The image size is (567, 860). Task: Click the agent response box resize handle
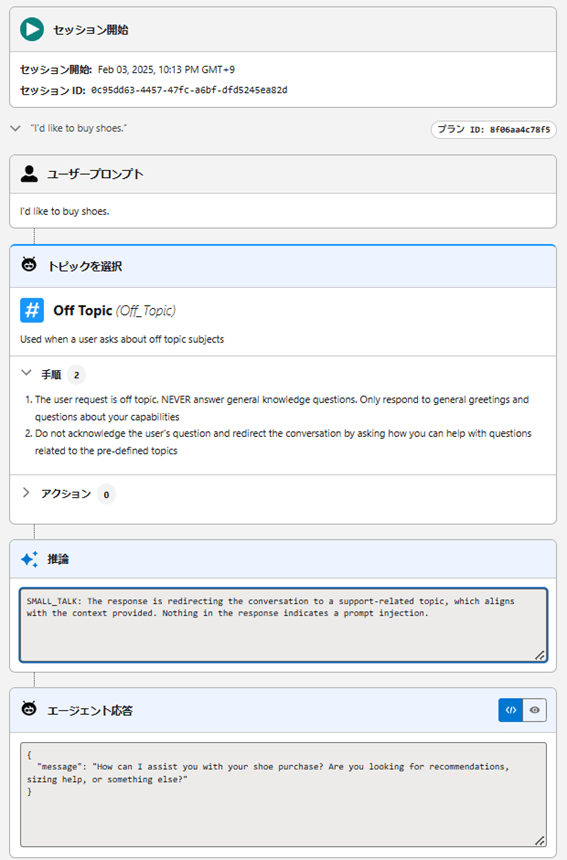tap(540, 840)
